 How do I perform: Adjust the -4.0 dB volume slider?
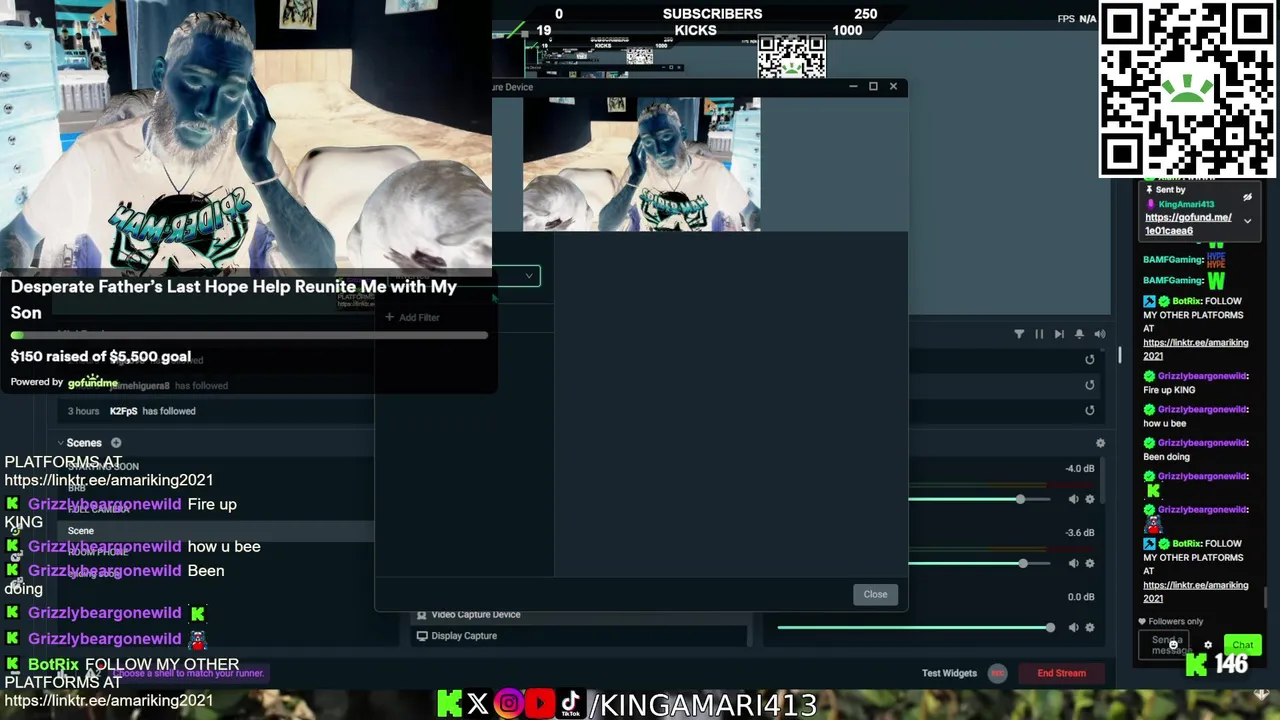point(980,499)
